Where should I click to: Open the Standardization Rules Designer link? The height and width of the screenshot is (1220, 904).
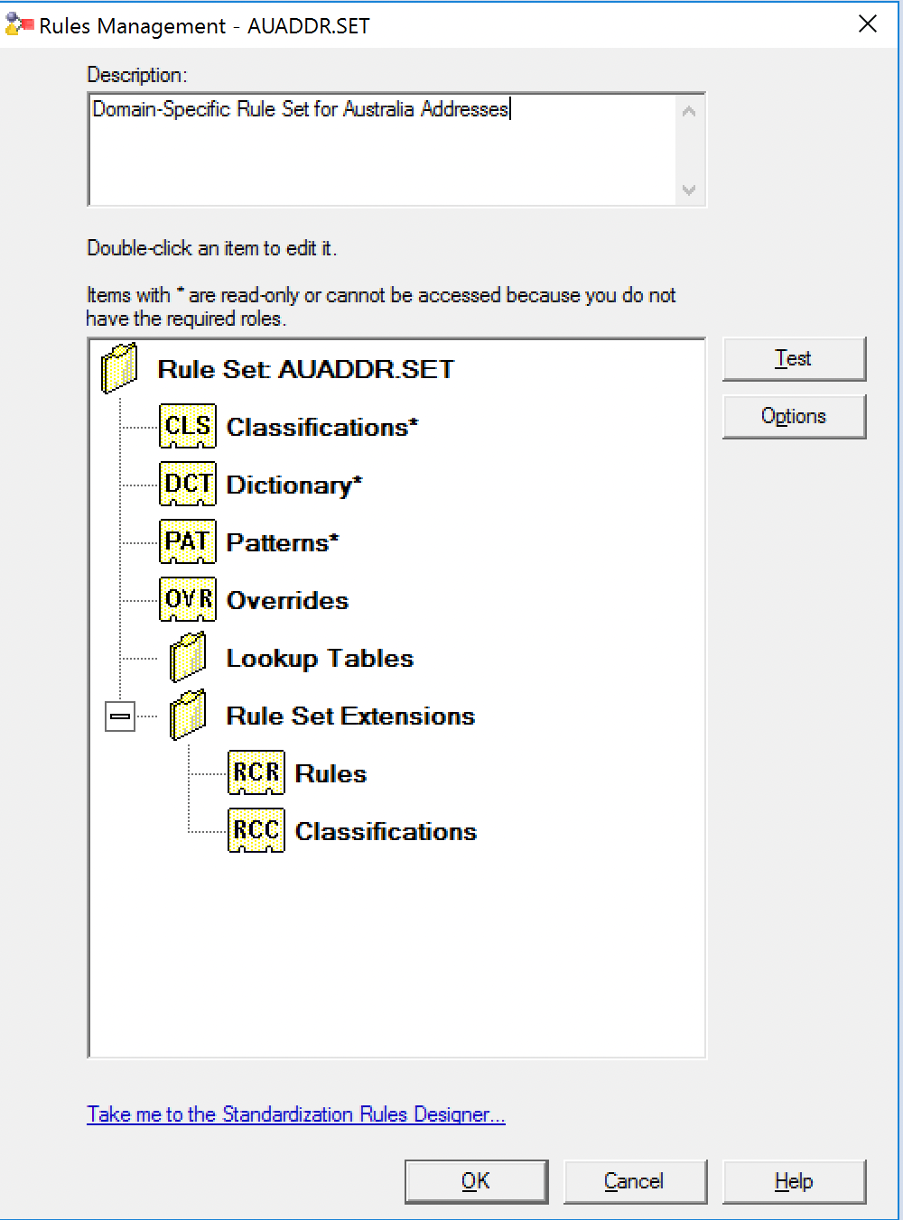[296, 1114]
